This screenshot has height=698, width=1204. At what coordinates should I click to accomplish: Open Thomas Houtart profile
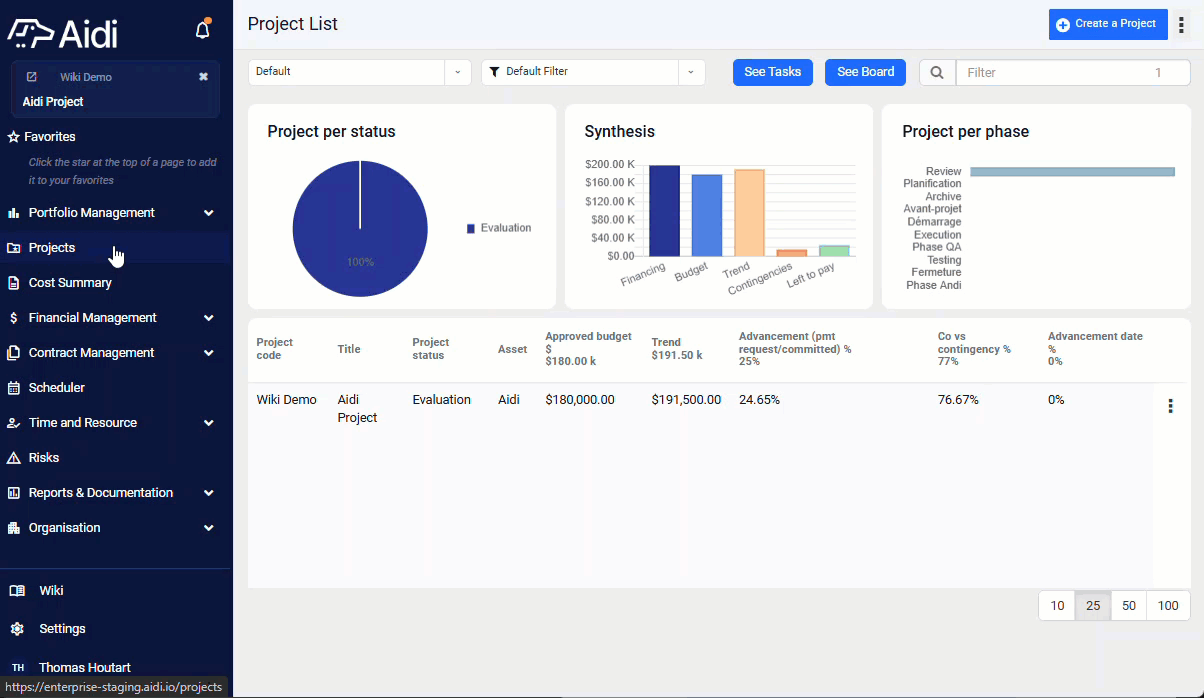point(85,668)
